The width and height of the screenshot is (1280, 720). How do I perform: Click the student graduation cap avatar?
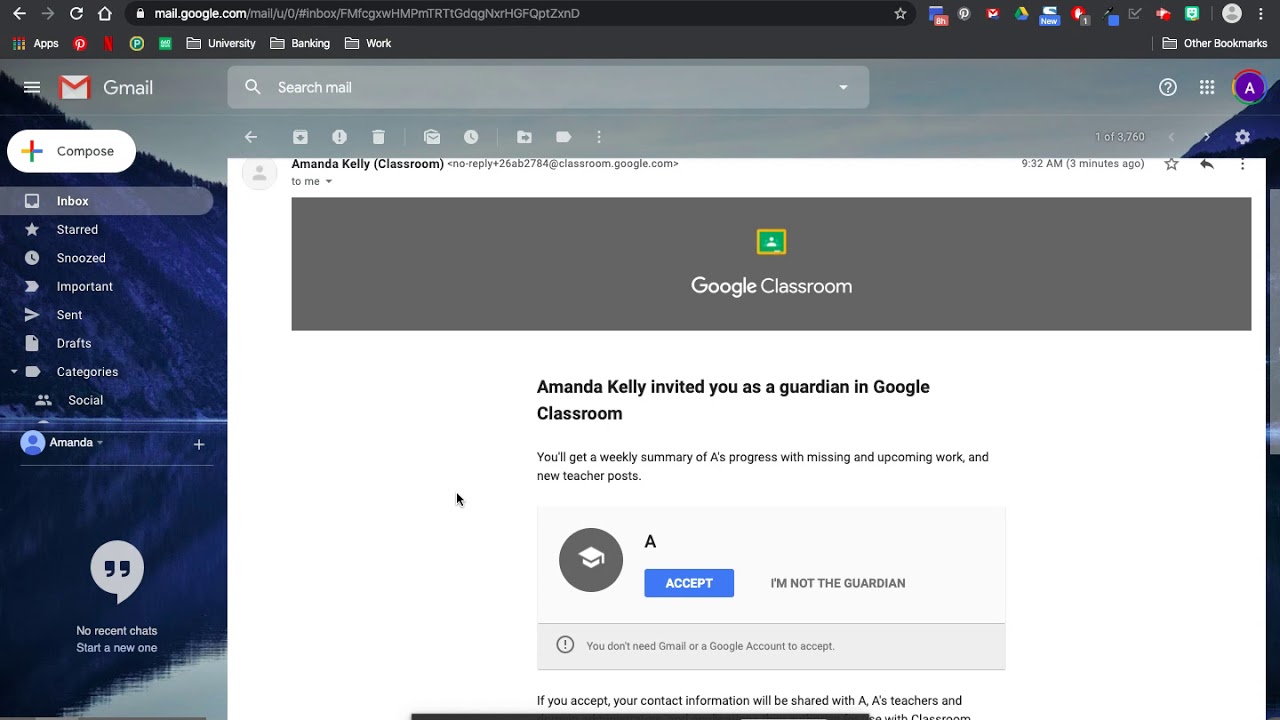click(x=591, y=560)
